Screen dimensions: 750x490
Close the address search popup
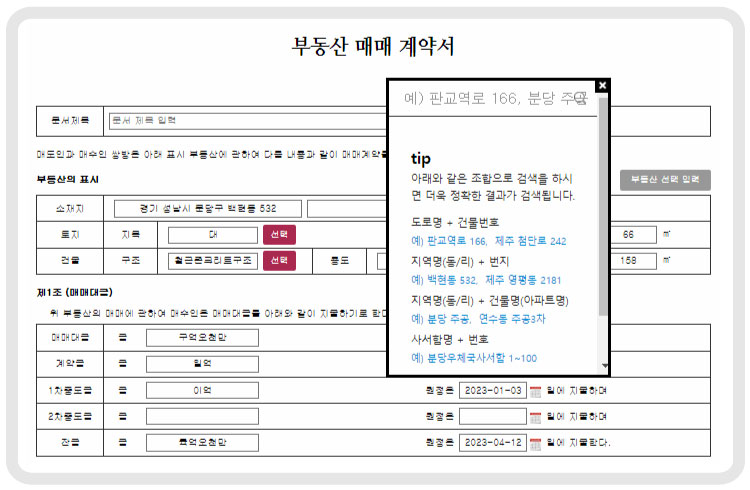[x=602, y=86]
